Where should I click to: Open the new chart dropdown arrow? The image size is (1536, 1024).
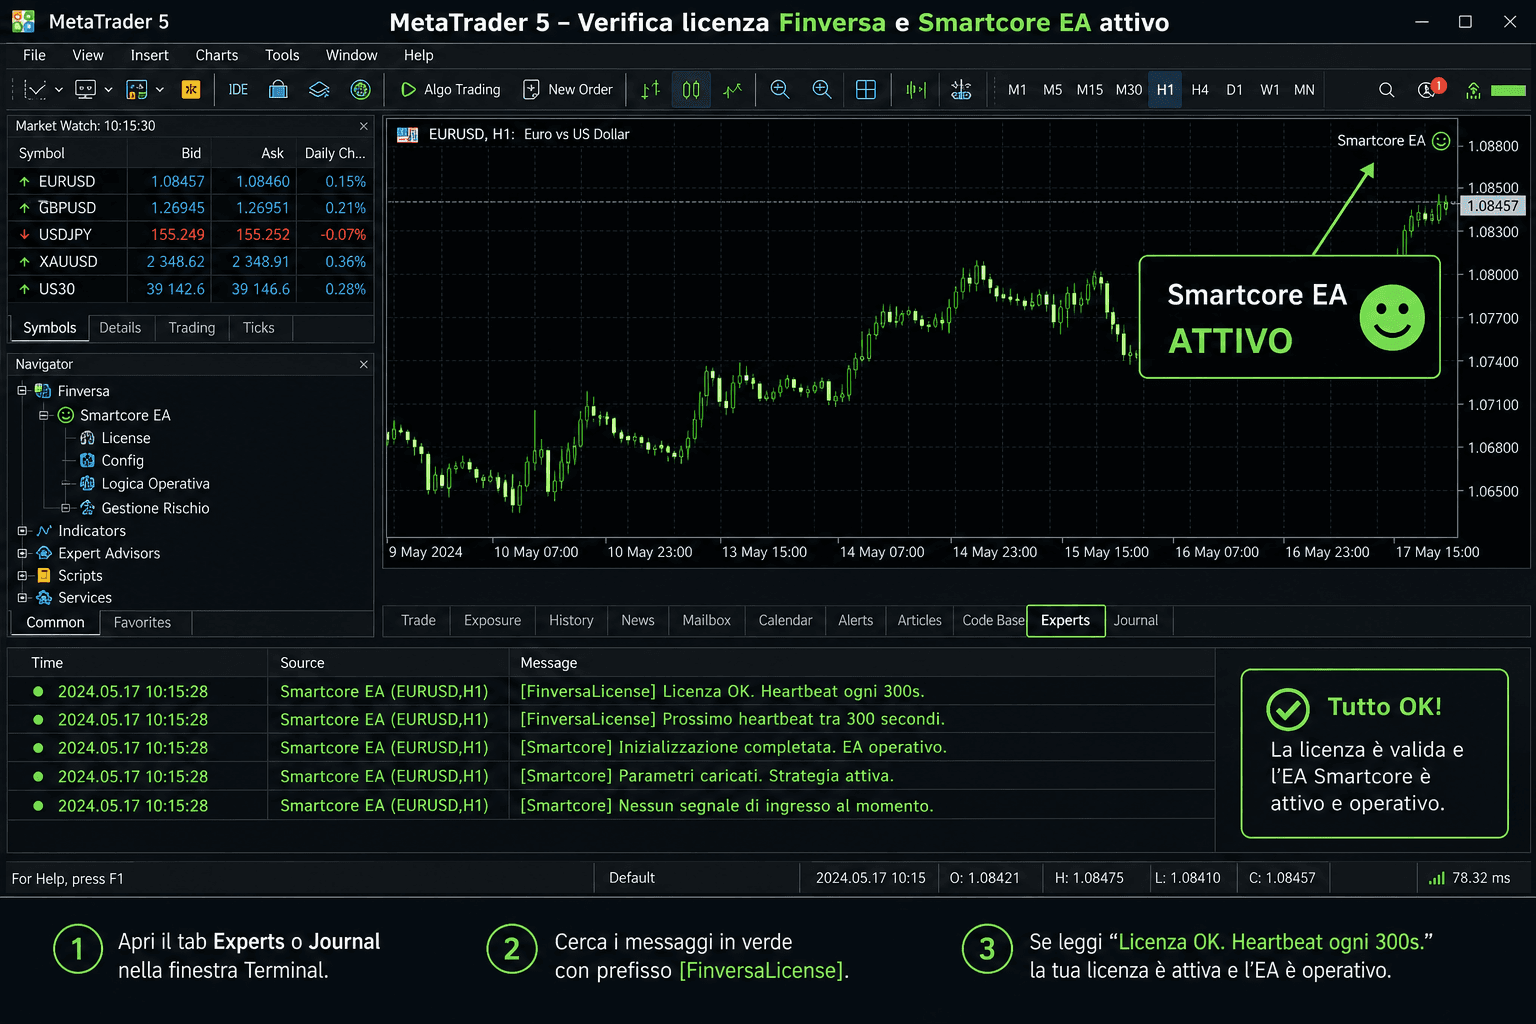click(59, 90)
